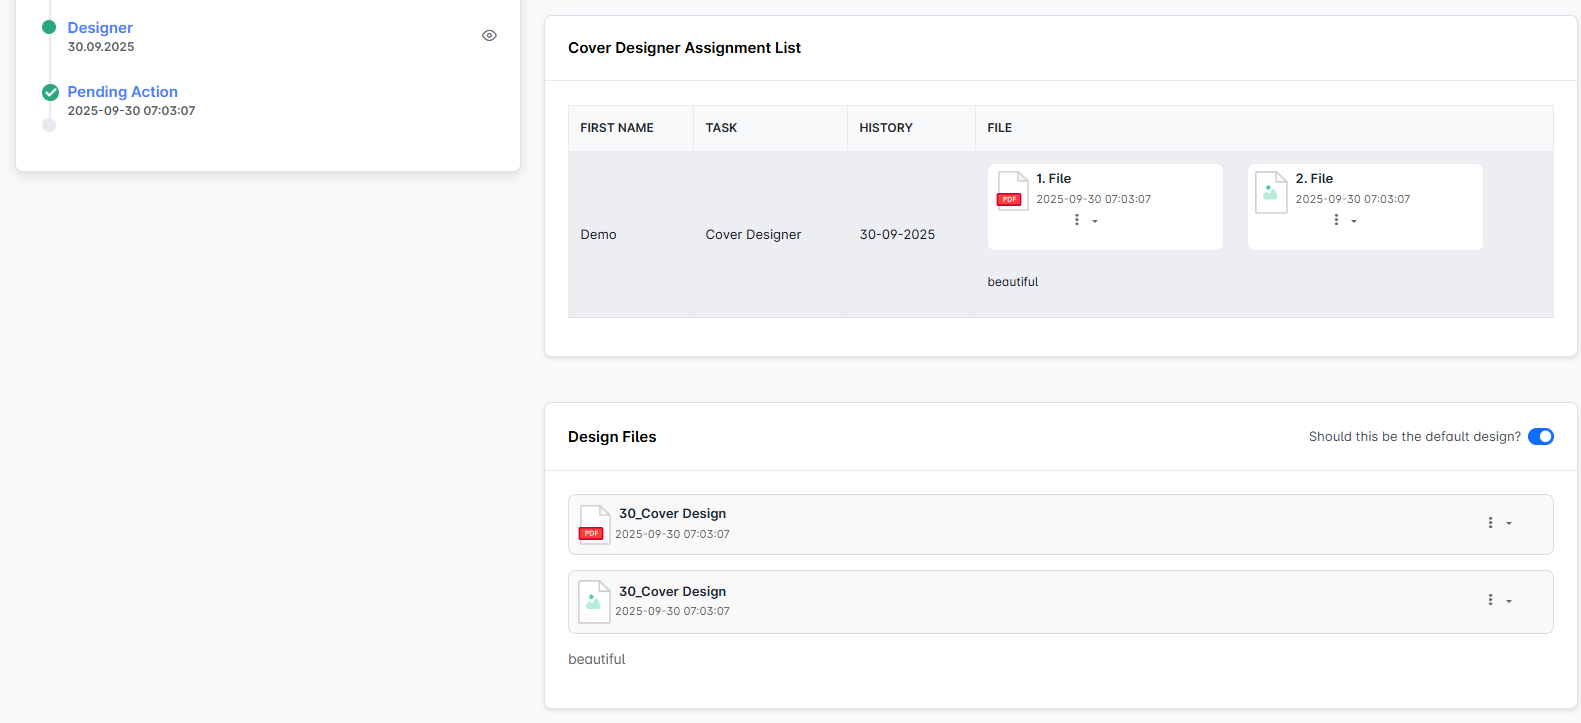Screen dimensions: 1581x723
Task: Open the Pending Action timeline link
Action: pos(122,92)
